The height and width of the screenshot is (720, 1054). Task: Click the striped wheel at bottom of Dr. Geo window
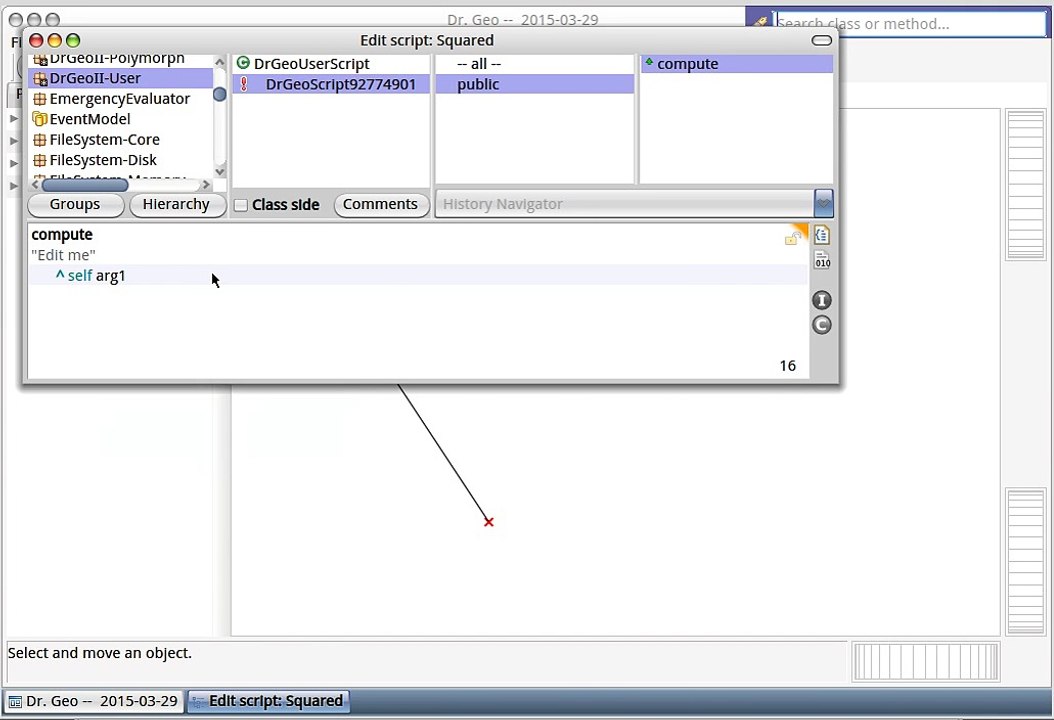pyautogui.click(x=926, y=662)
